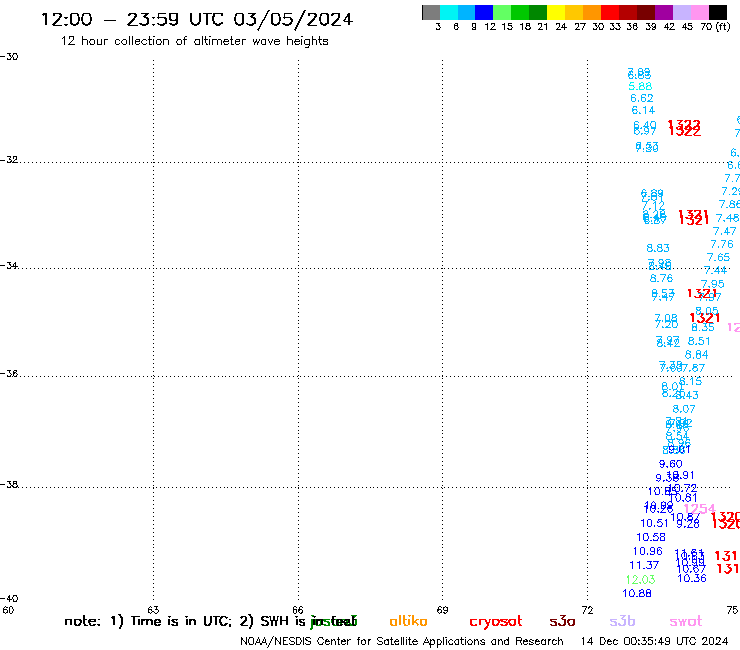Select the 10.88 value near bottom
The image size is (740, 650).
(x=637, y=593)
